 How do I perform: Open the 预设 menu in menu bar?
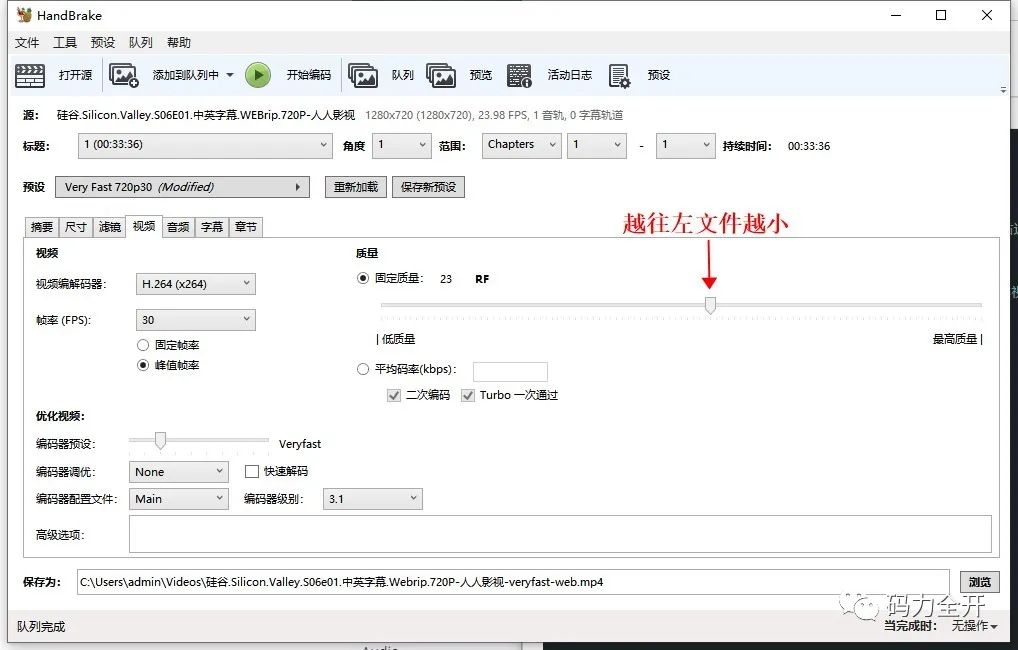(x=103, y=43)
